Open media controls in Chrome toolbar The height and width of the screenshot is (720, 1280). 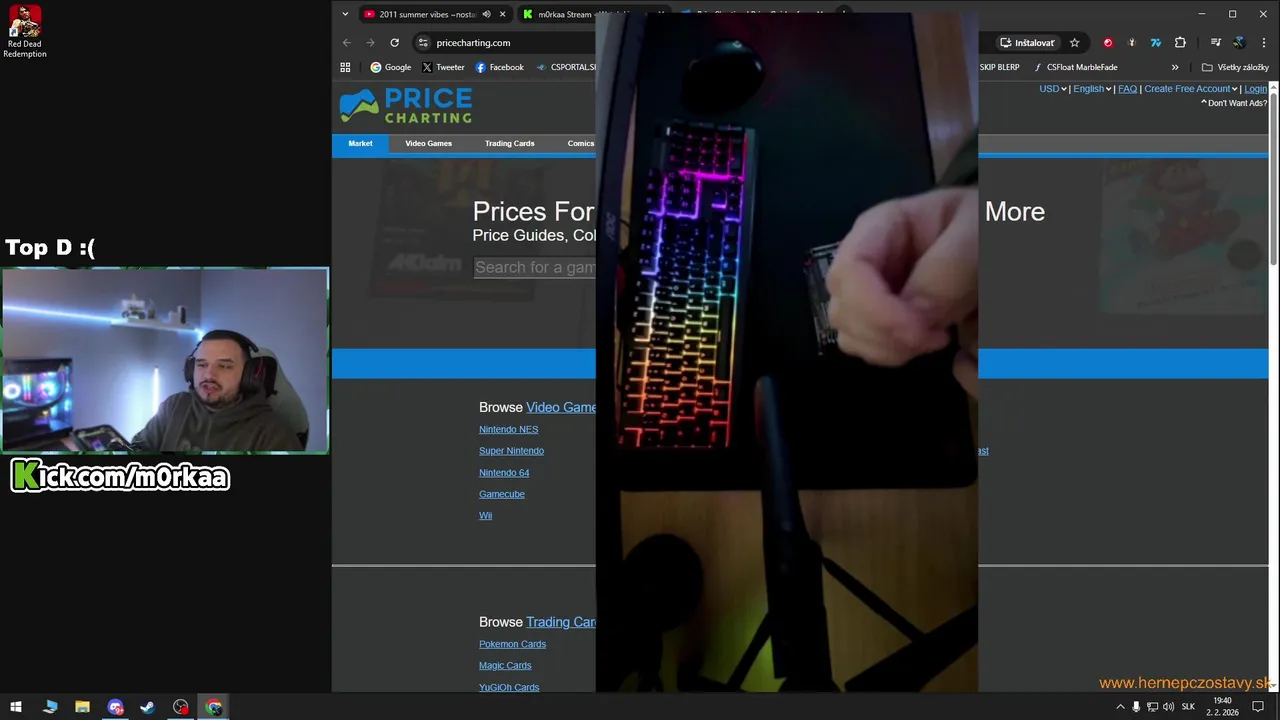1215,43
